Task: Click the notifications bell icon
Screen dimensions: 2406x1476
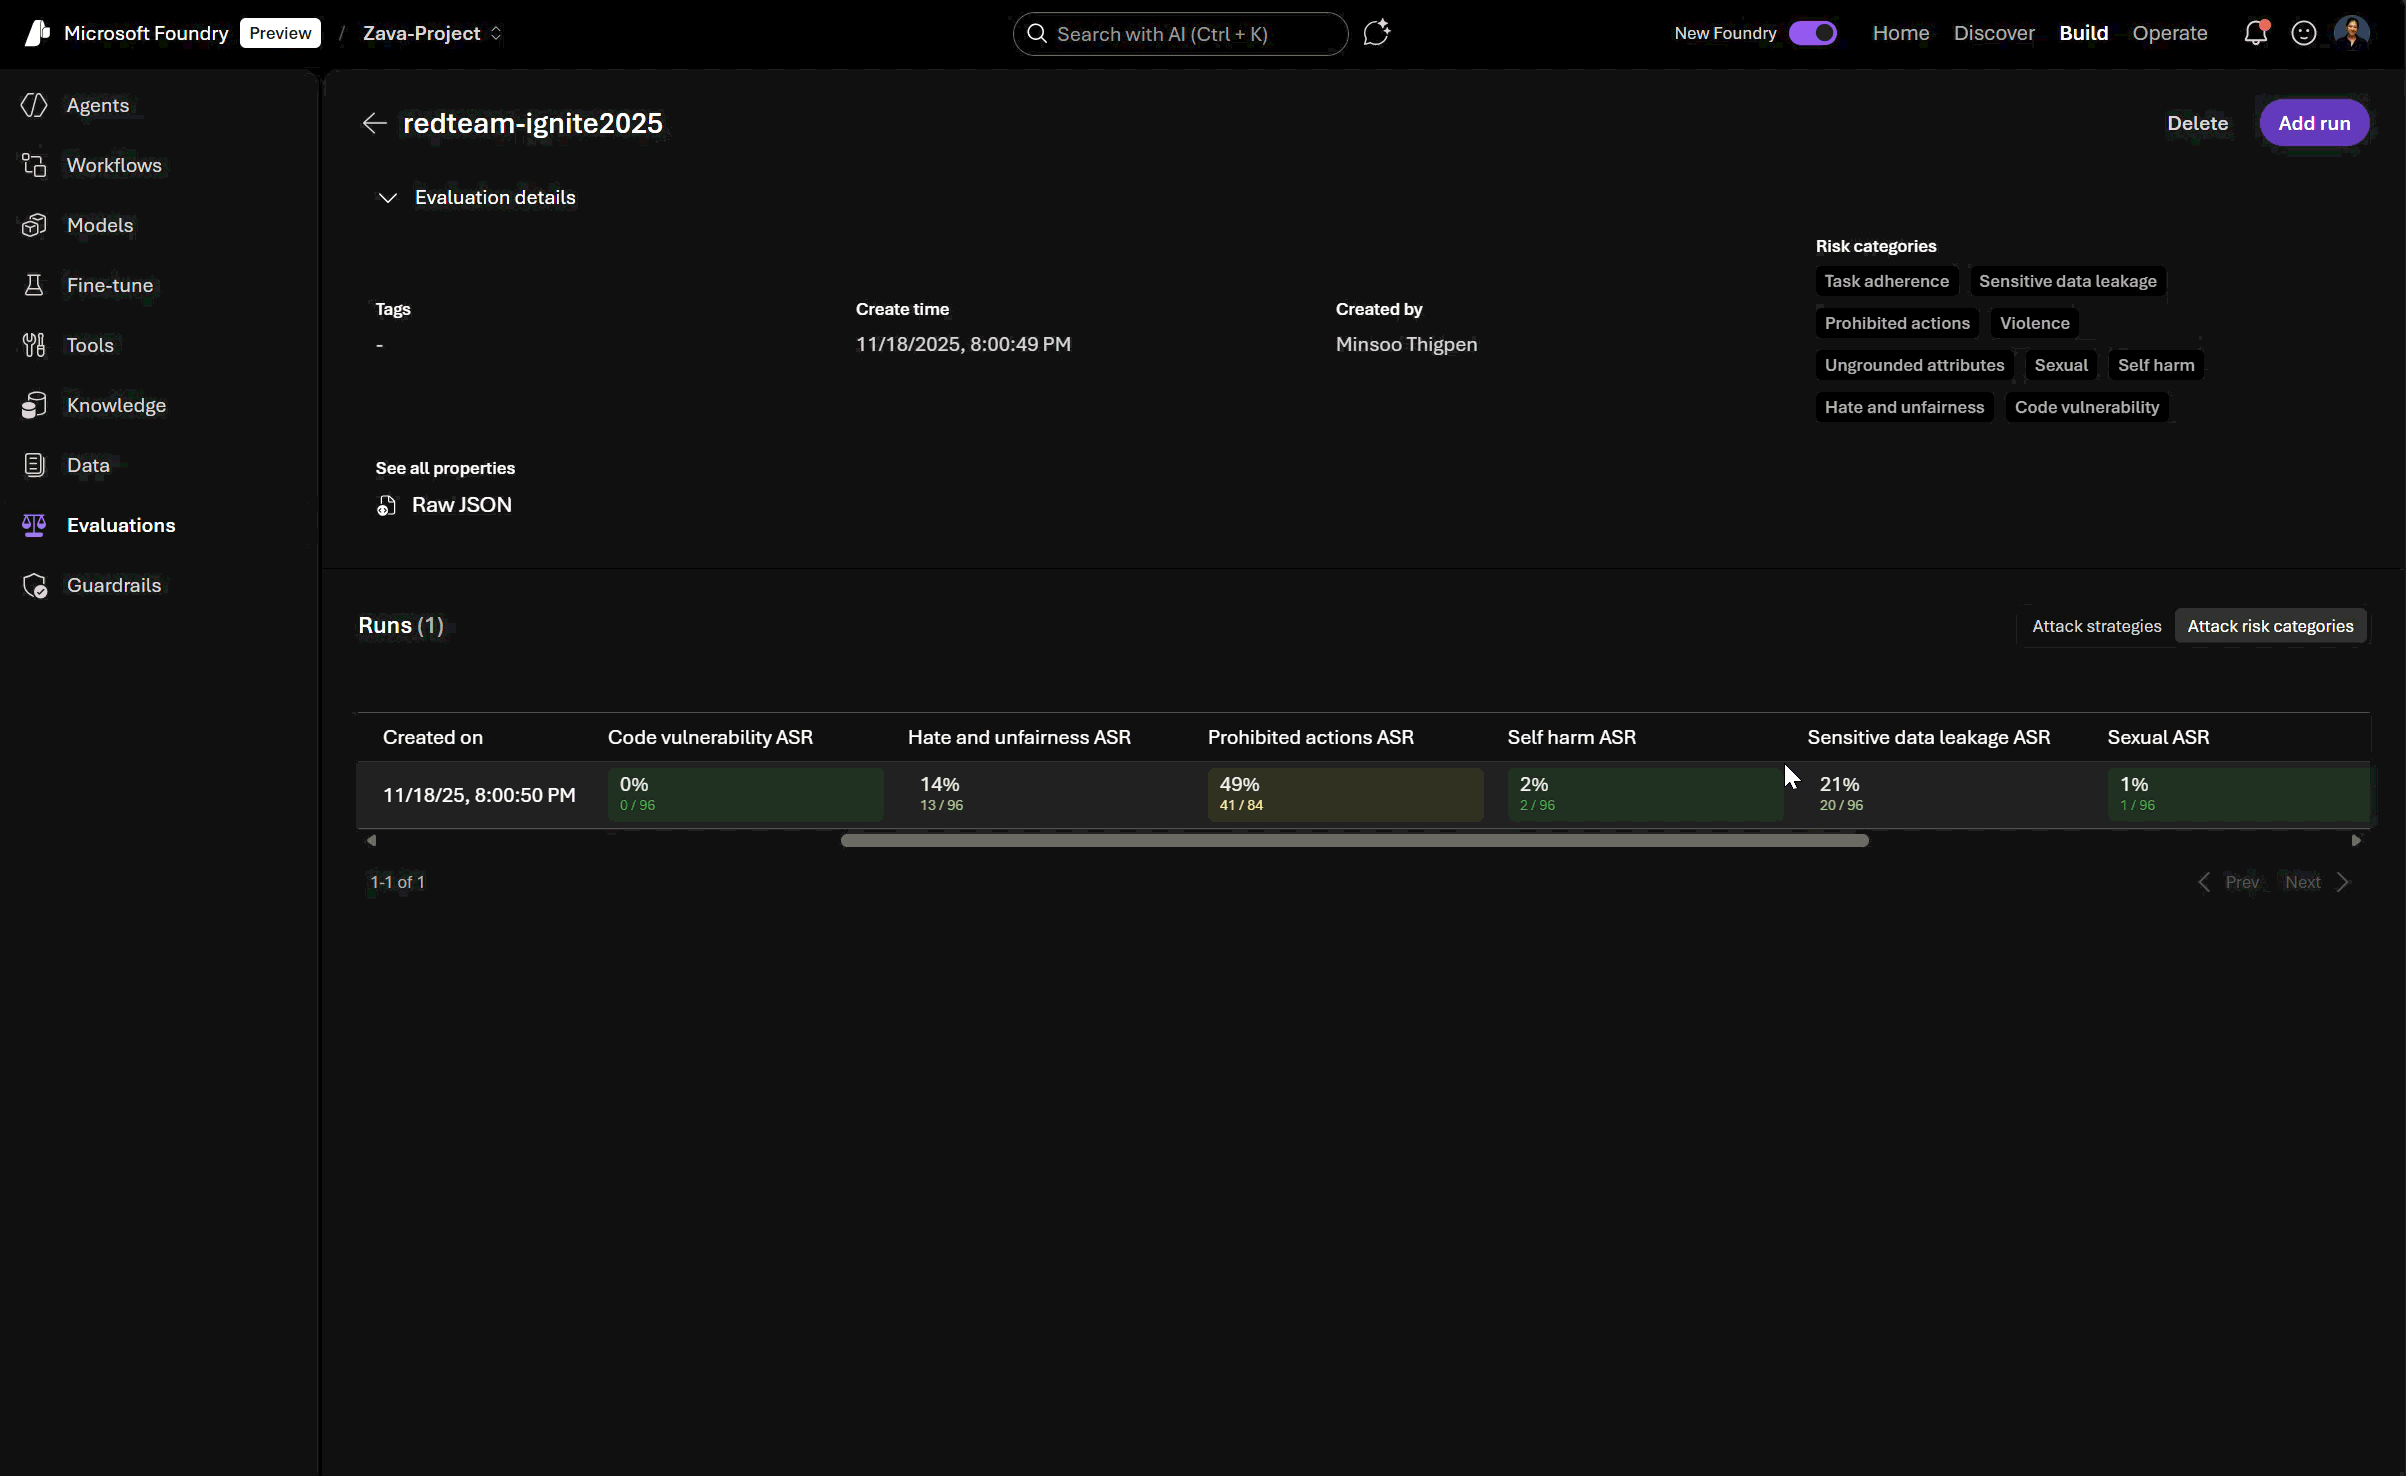Action: click(x=2255, y=33)
